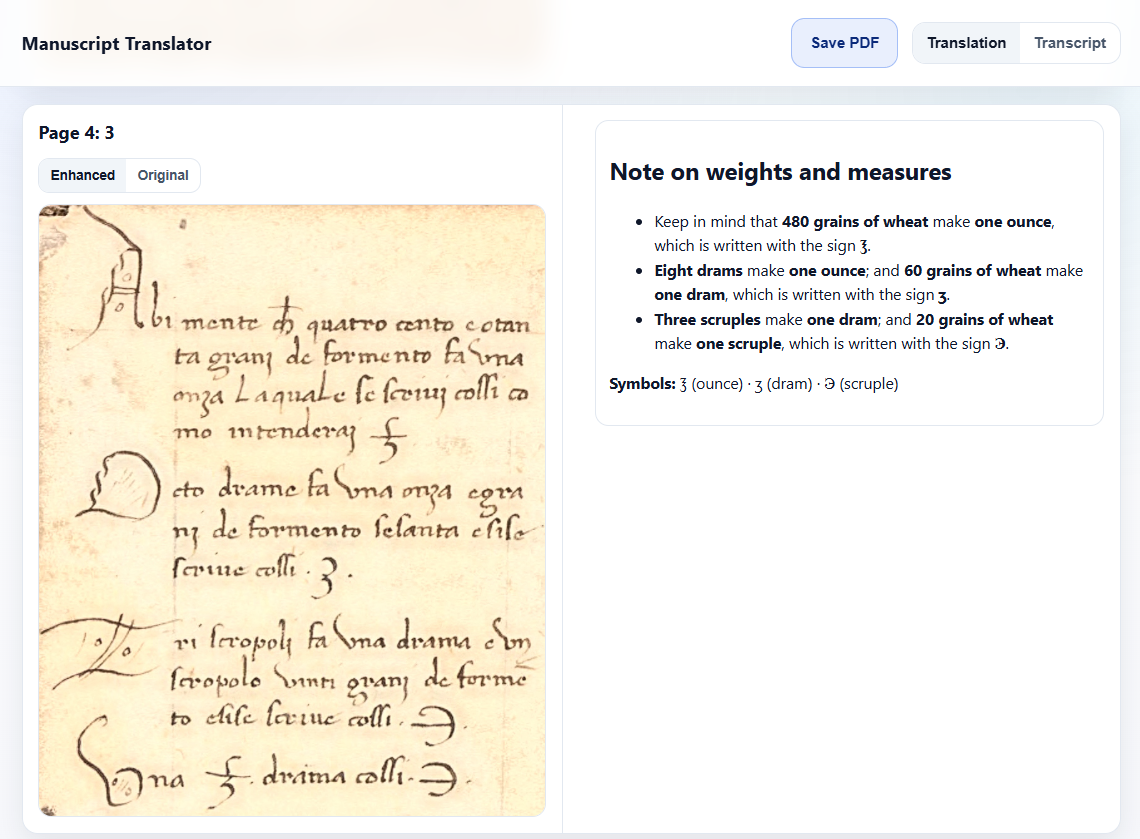This screenshot has height=839, width=1140.
Task: Select the Translation tab
Action: point(966,43)
